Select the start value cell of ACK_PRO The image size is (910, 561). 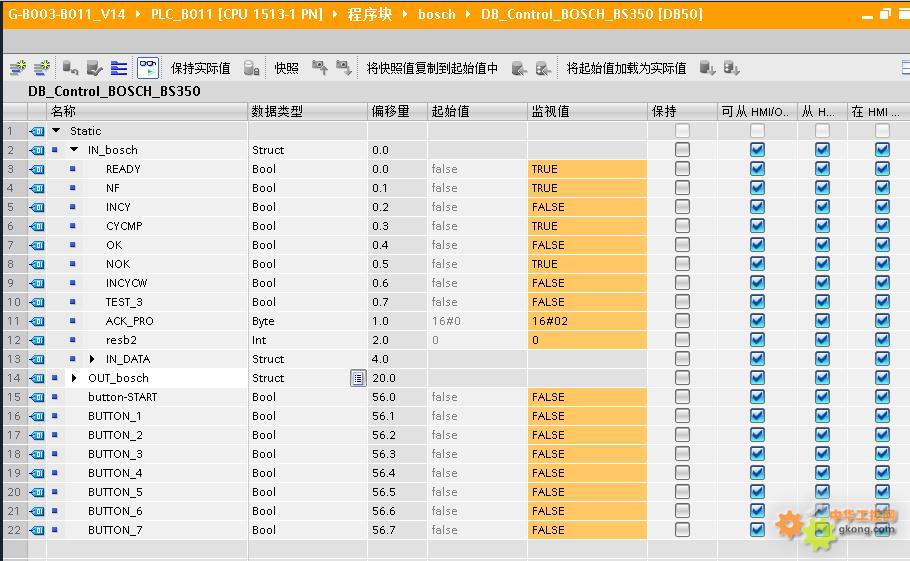[x=478, y=321]
